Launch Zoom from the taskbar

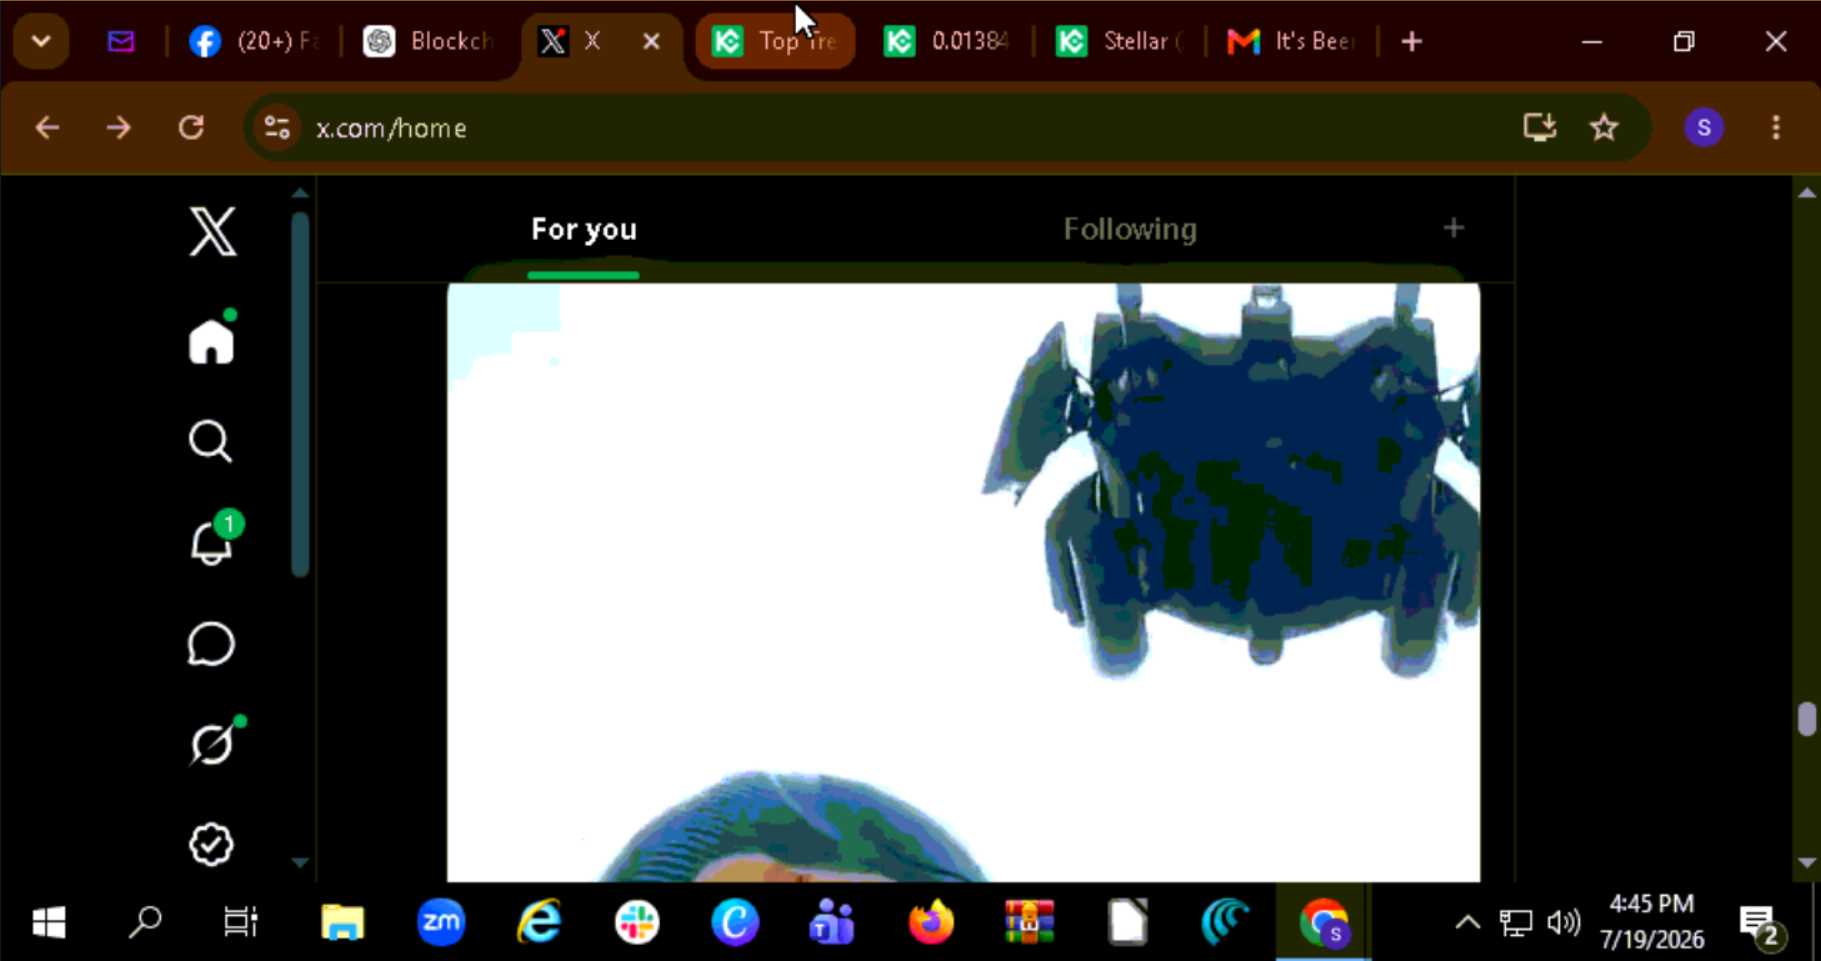pyautogui.click(x=441, y=922)
